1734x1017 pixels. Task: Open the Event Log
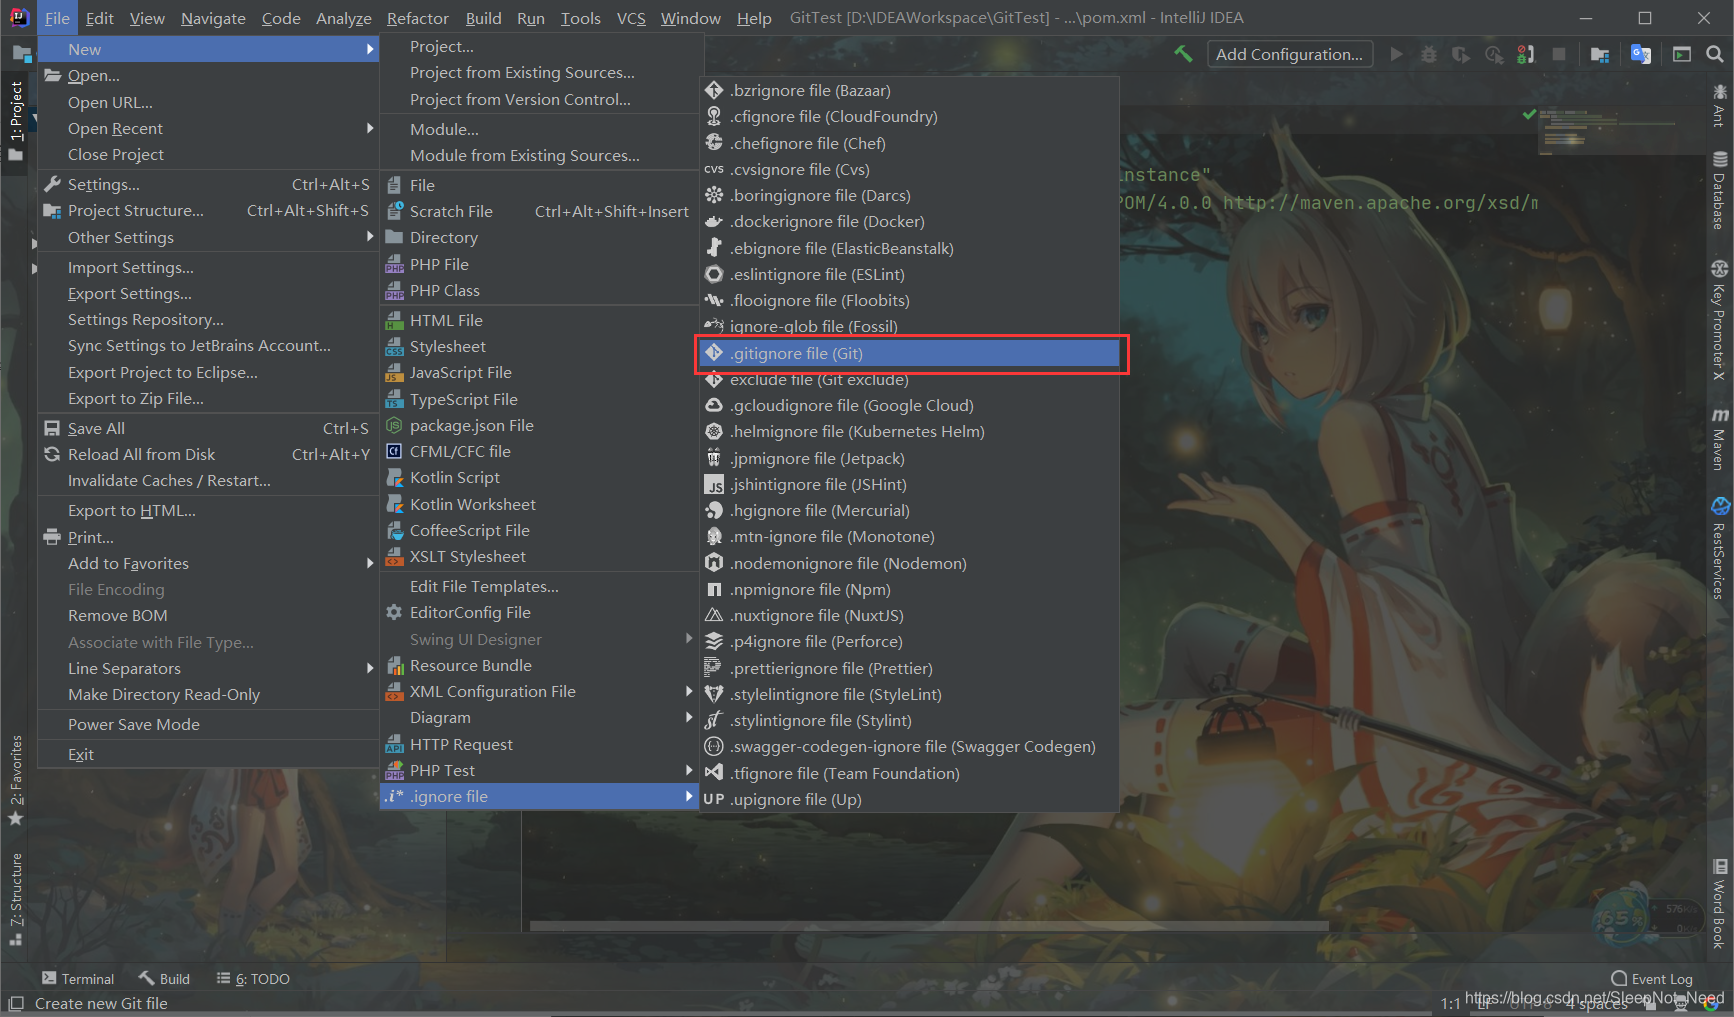point(1652,979)
